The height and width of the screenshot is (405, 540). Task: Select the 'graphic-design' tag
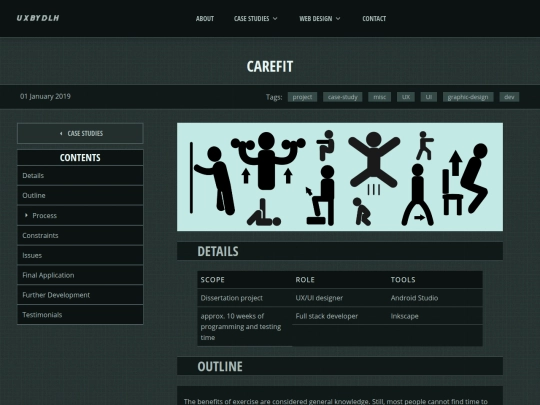[x=468, y=97]
